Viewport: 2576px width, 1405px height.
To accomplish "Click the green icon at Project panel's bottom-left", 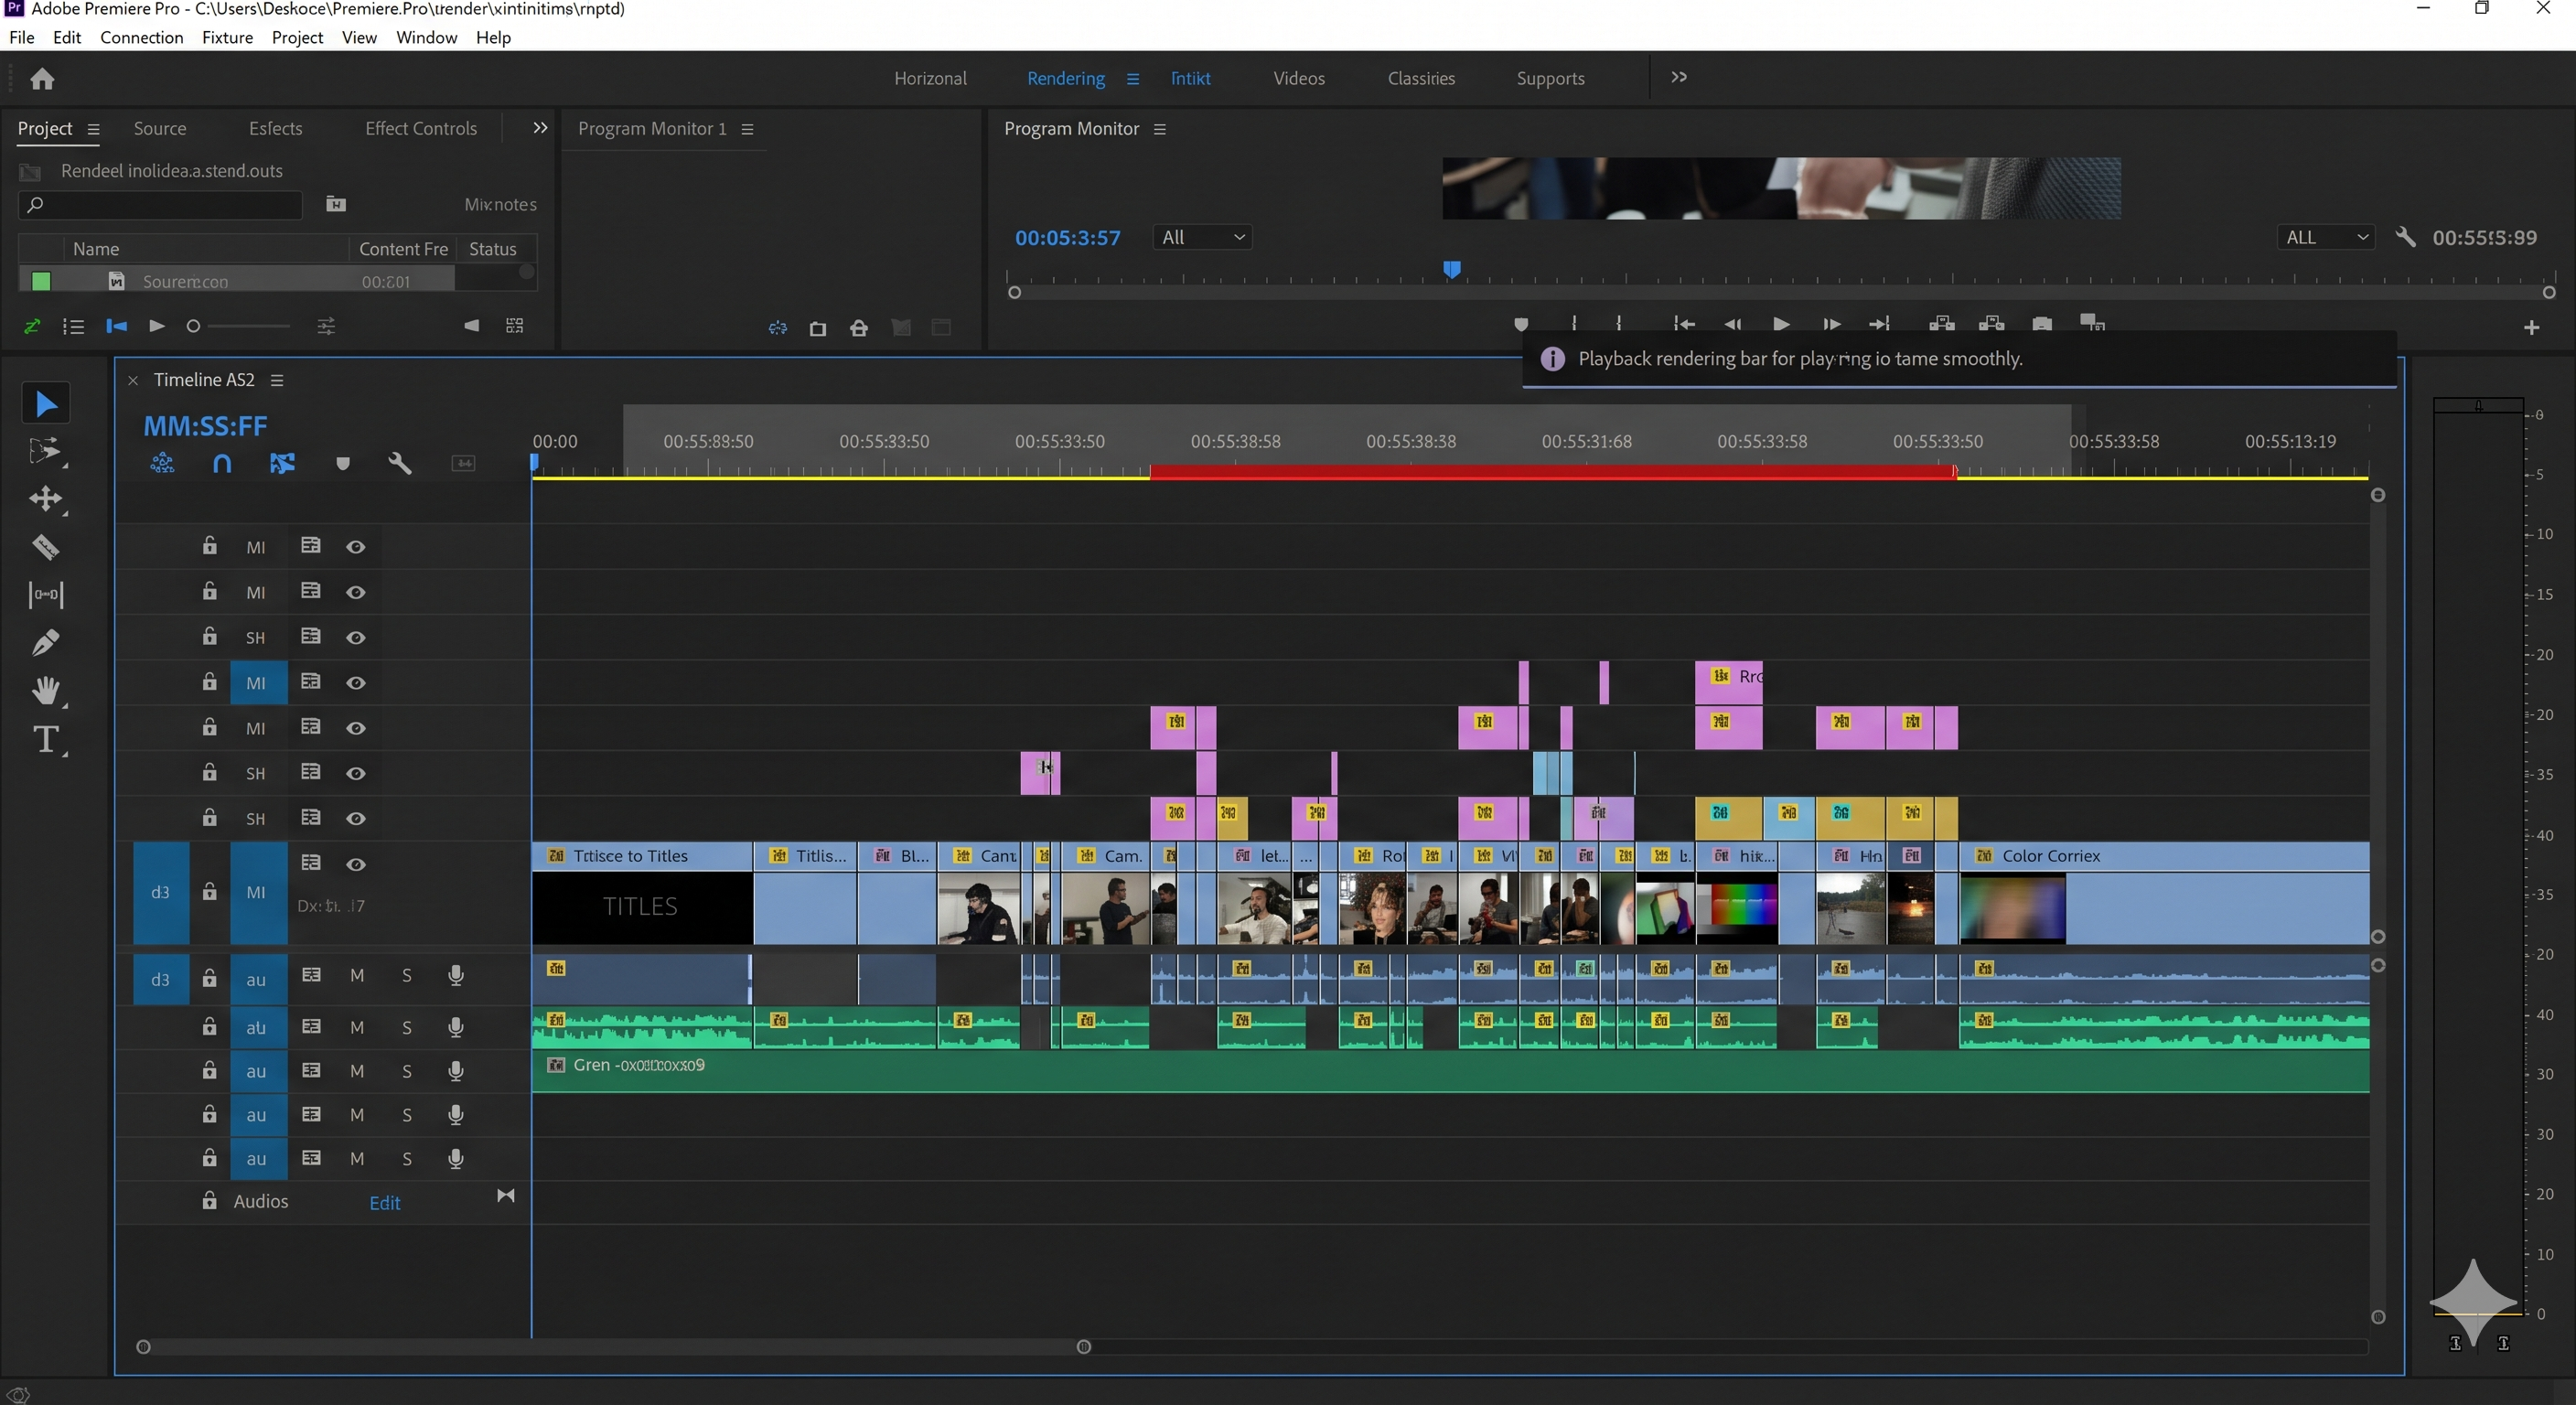I will point(32,326).
